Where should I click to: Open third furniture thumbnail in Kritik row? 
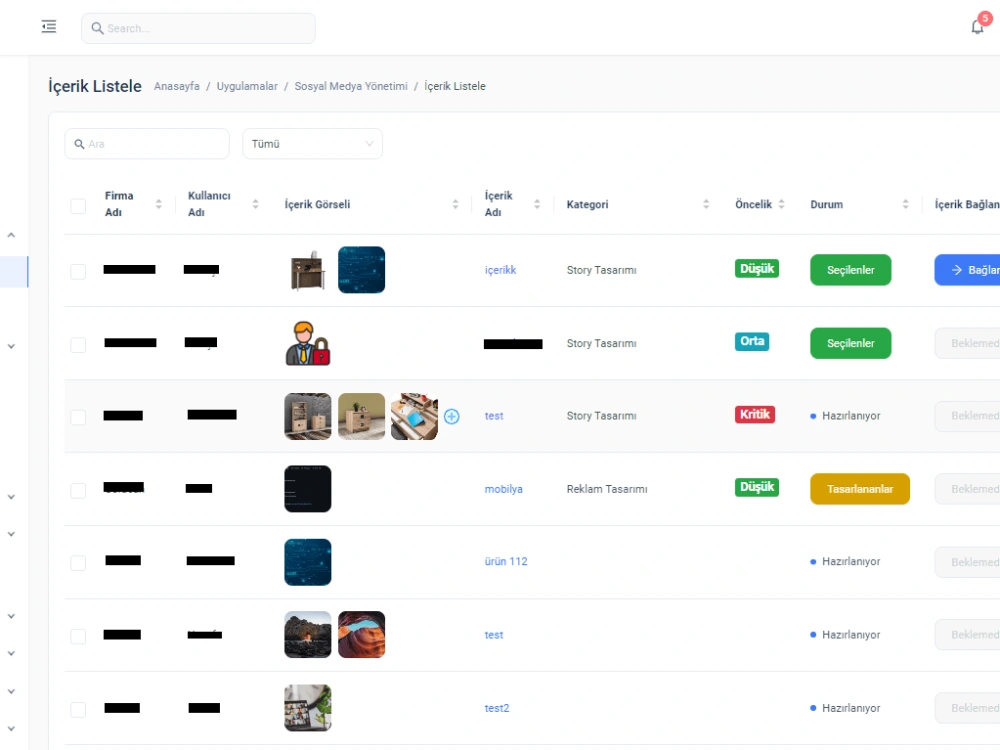(415, 416)
